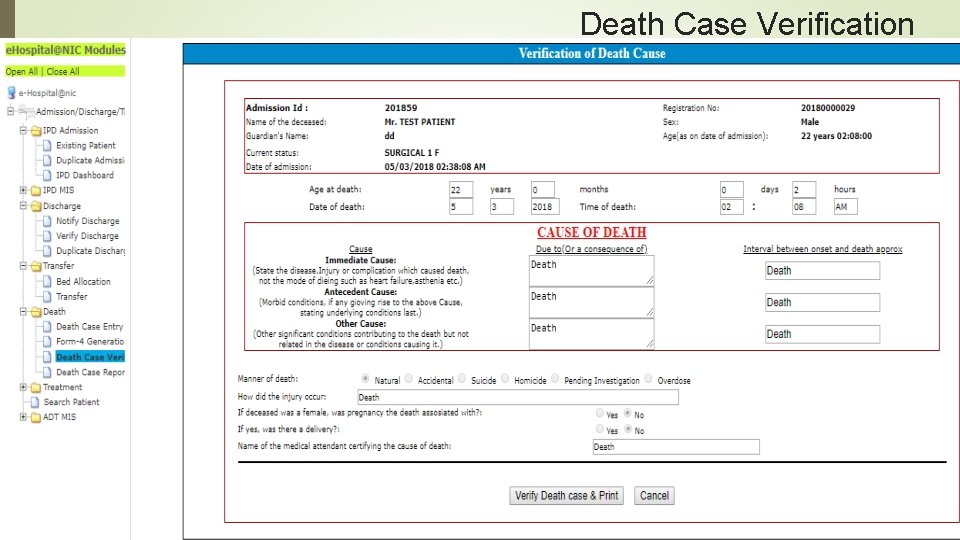The height and width of the screenshot is (540, 960).
Task: Open Existing Patient menu item
Action: pyautogui.click(x=86, y=145)
